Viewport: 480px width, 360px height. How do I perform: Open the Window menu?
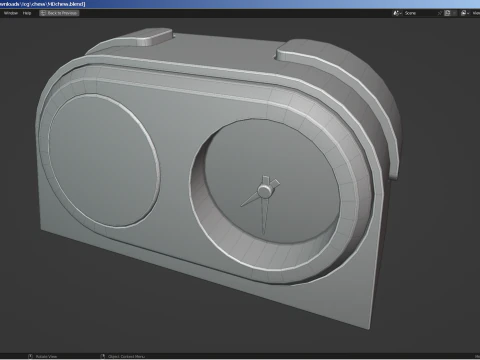[11, 13]
